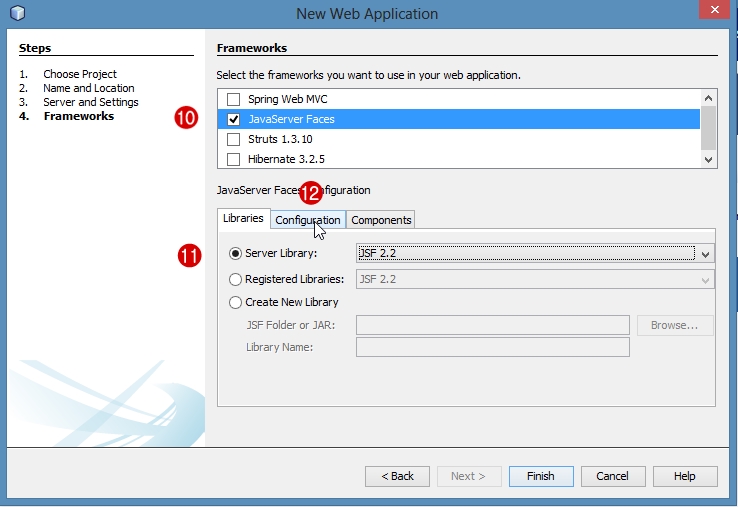
Task: Switch to the Libraries tab
Action: pyautogui.click(x=243, y=218)
